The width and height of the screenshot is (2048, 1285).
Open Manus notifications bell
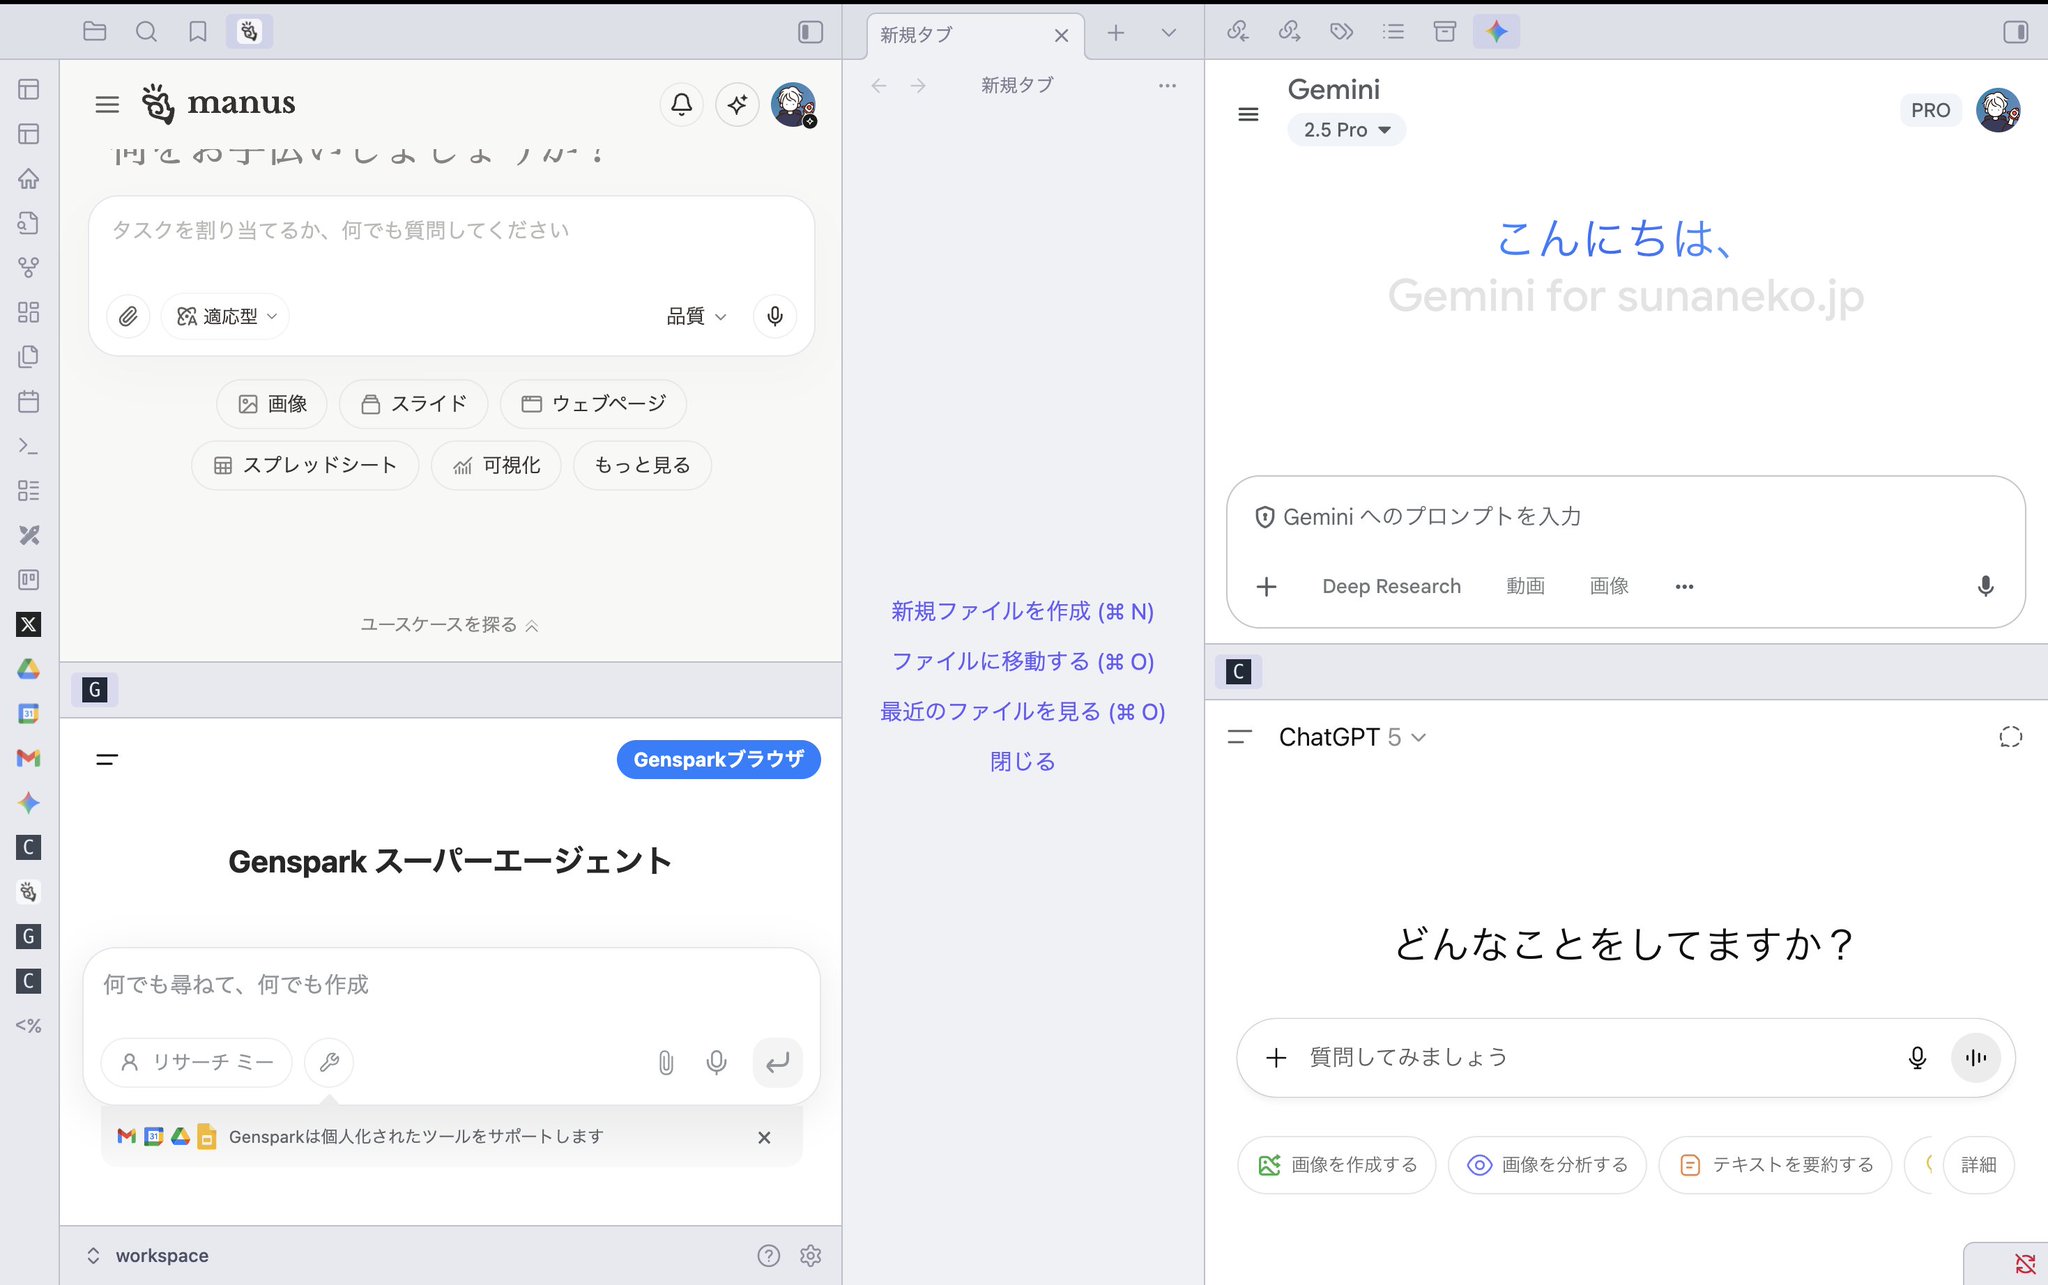tap(682, 104)
